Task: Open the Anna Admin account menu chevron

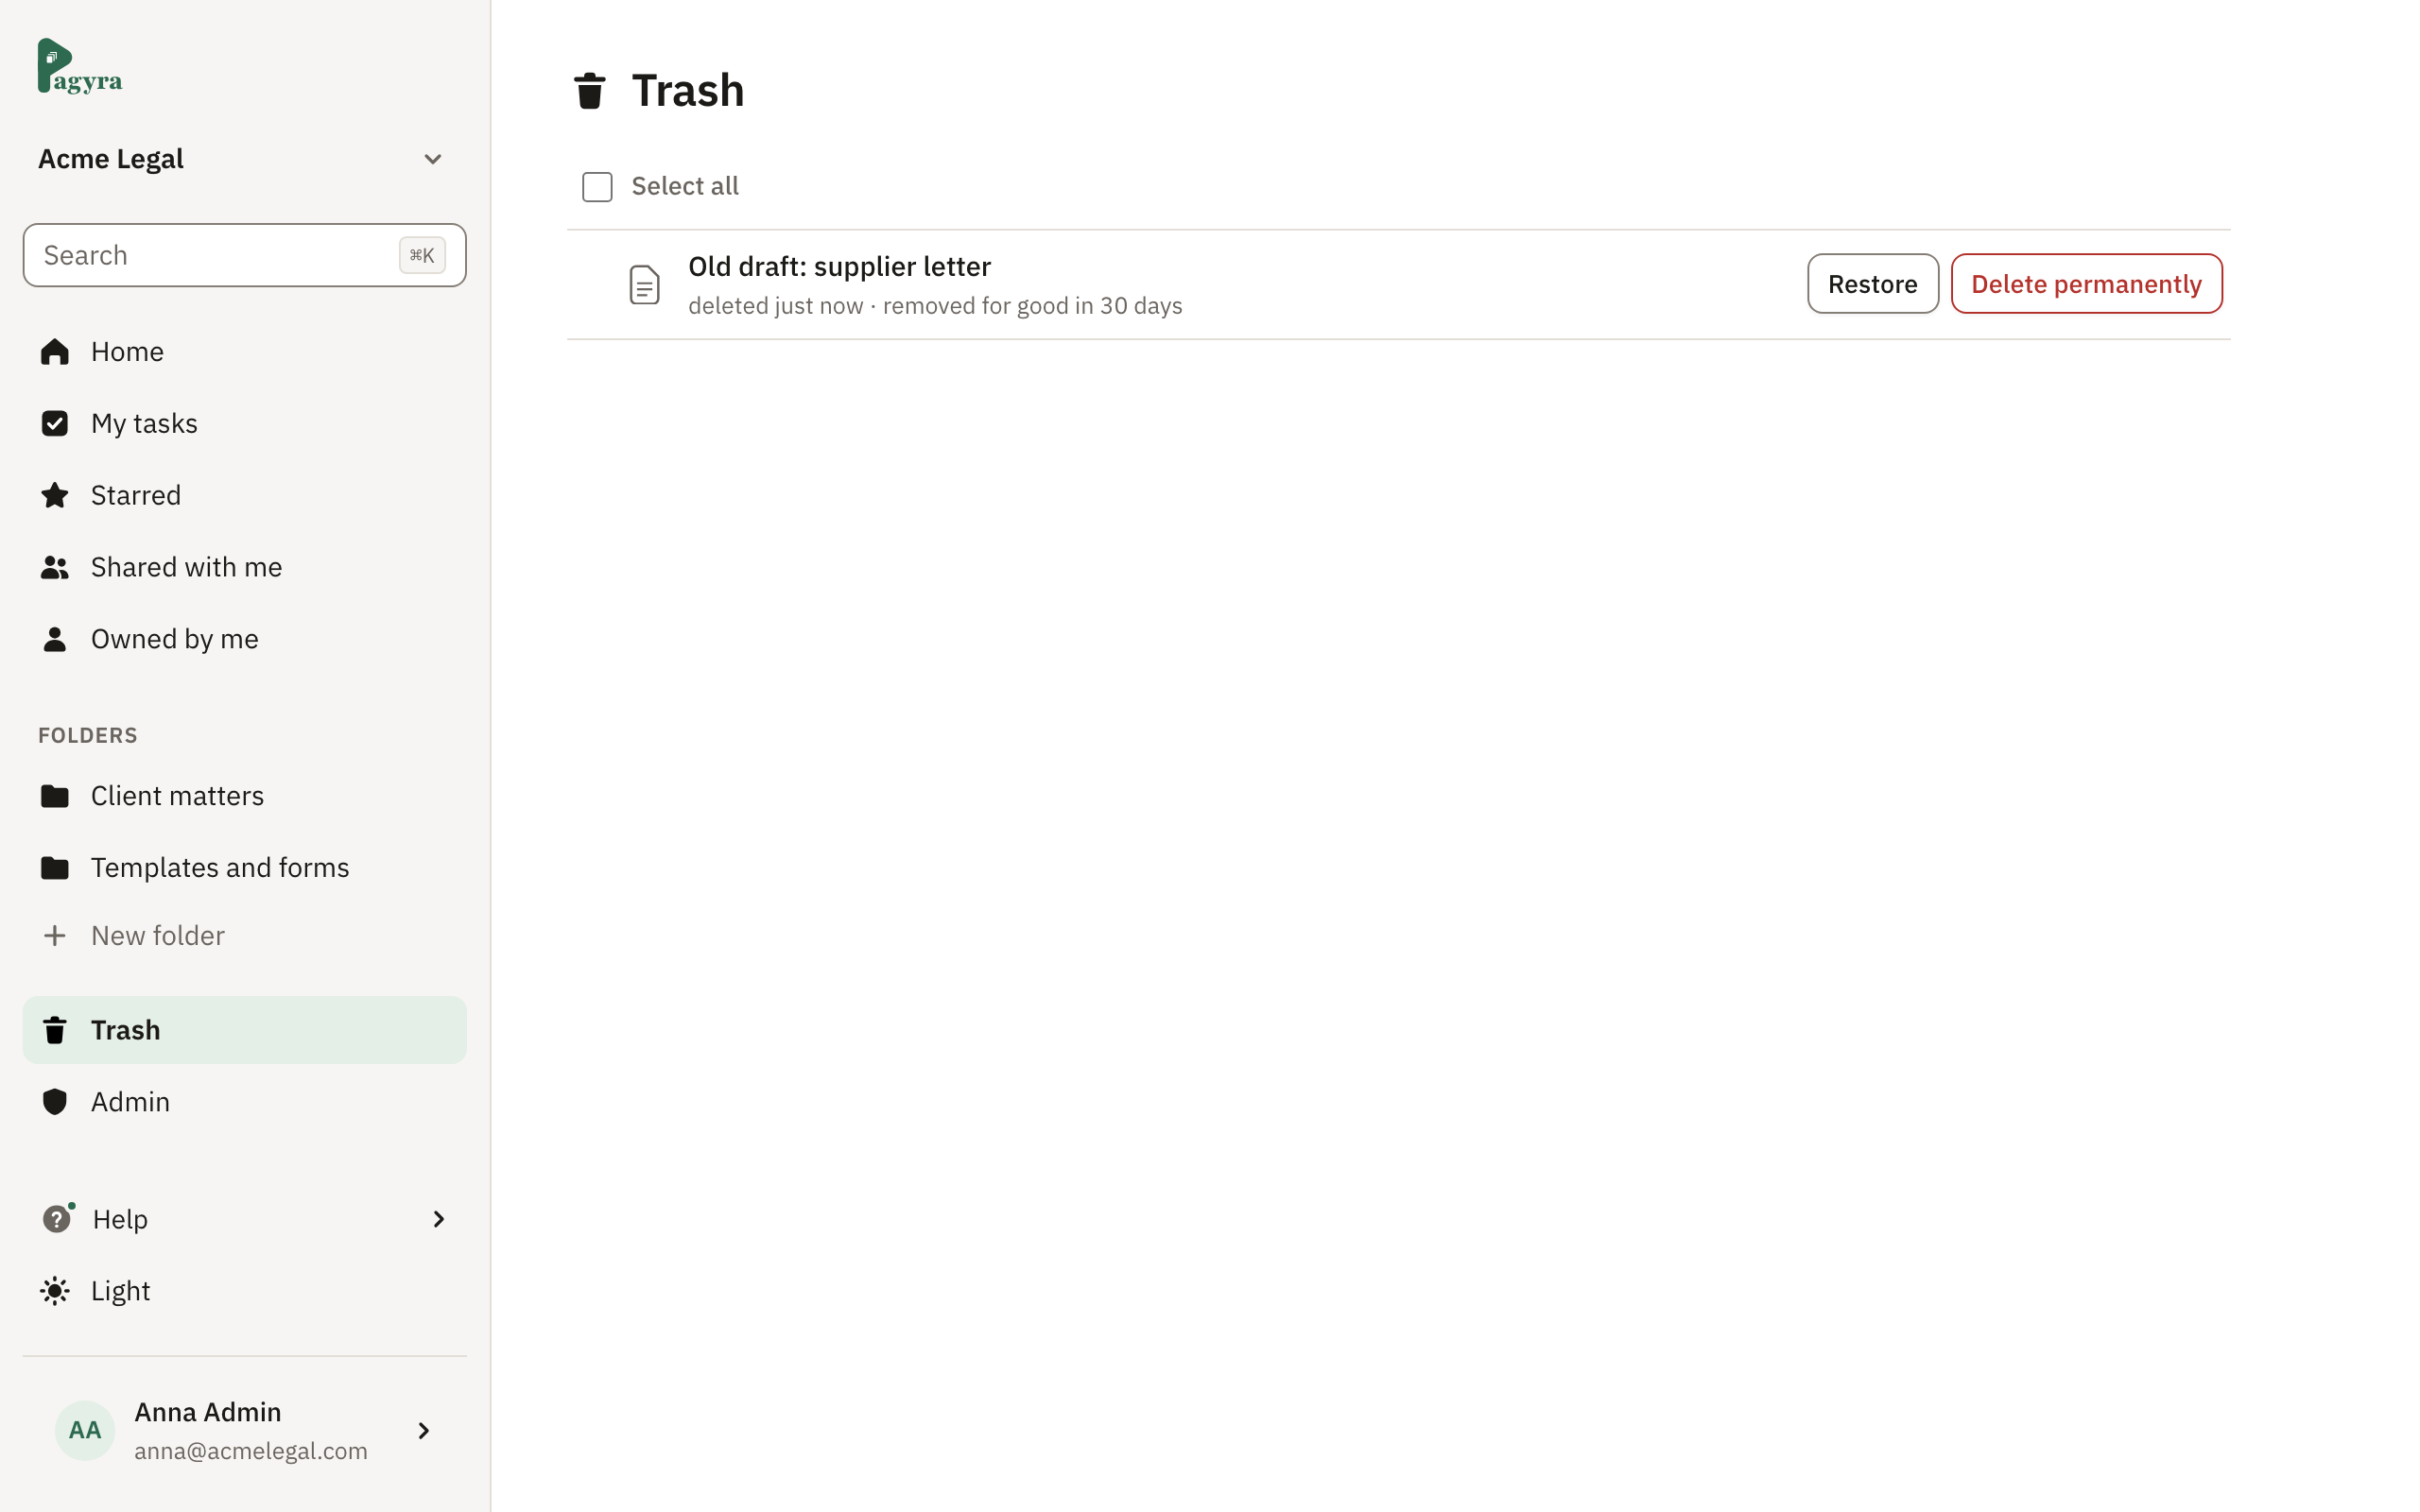Action: click(424, 1431)
